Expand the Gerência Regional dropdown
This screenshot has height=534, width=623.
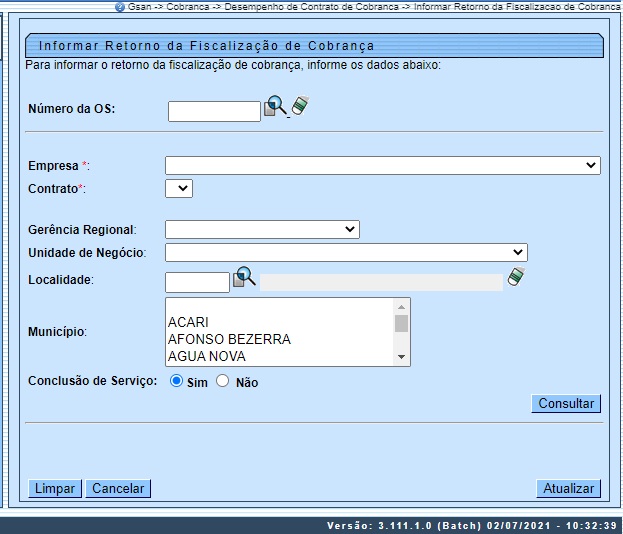(262, 229)
